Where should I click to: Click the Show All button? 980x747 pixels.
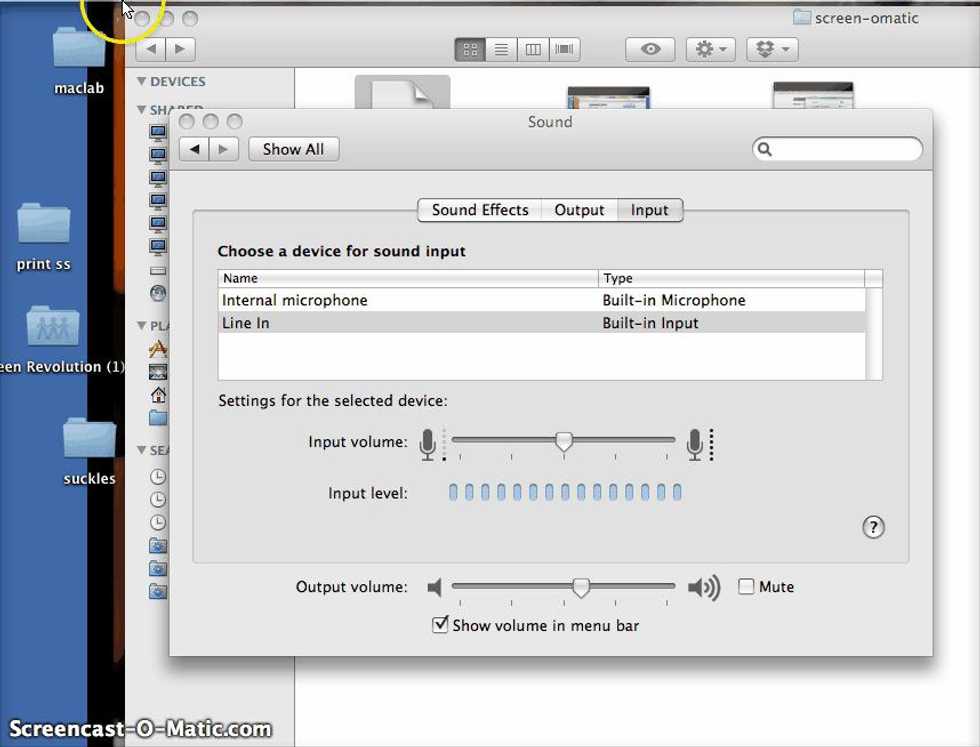click(x=293, y=149)
